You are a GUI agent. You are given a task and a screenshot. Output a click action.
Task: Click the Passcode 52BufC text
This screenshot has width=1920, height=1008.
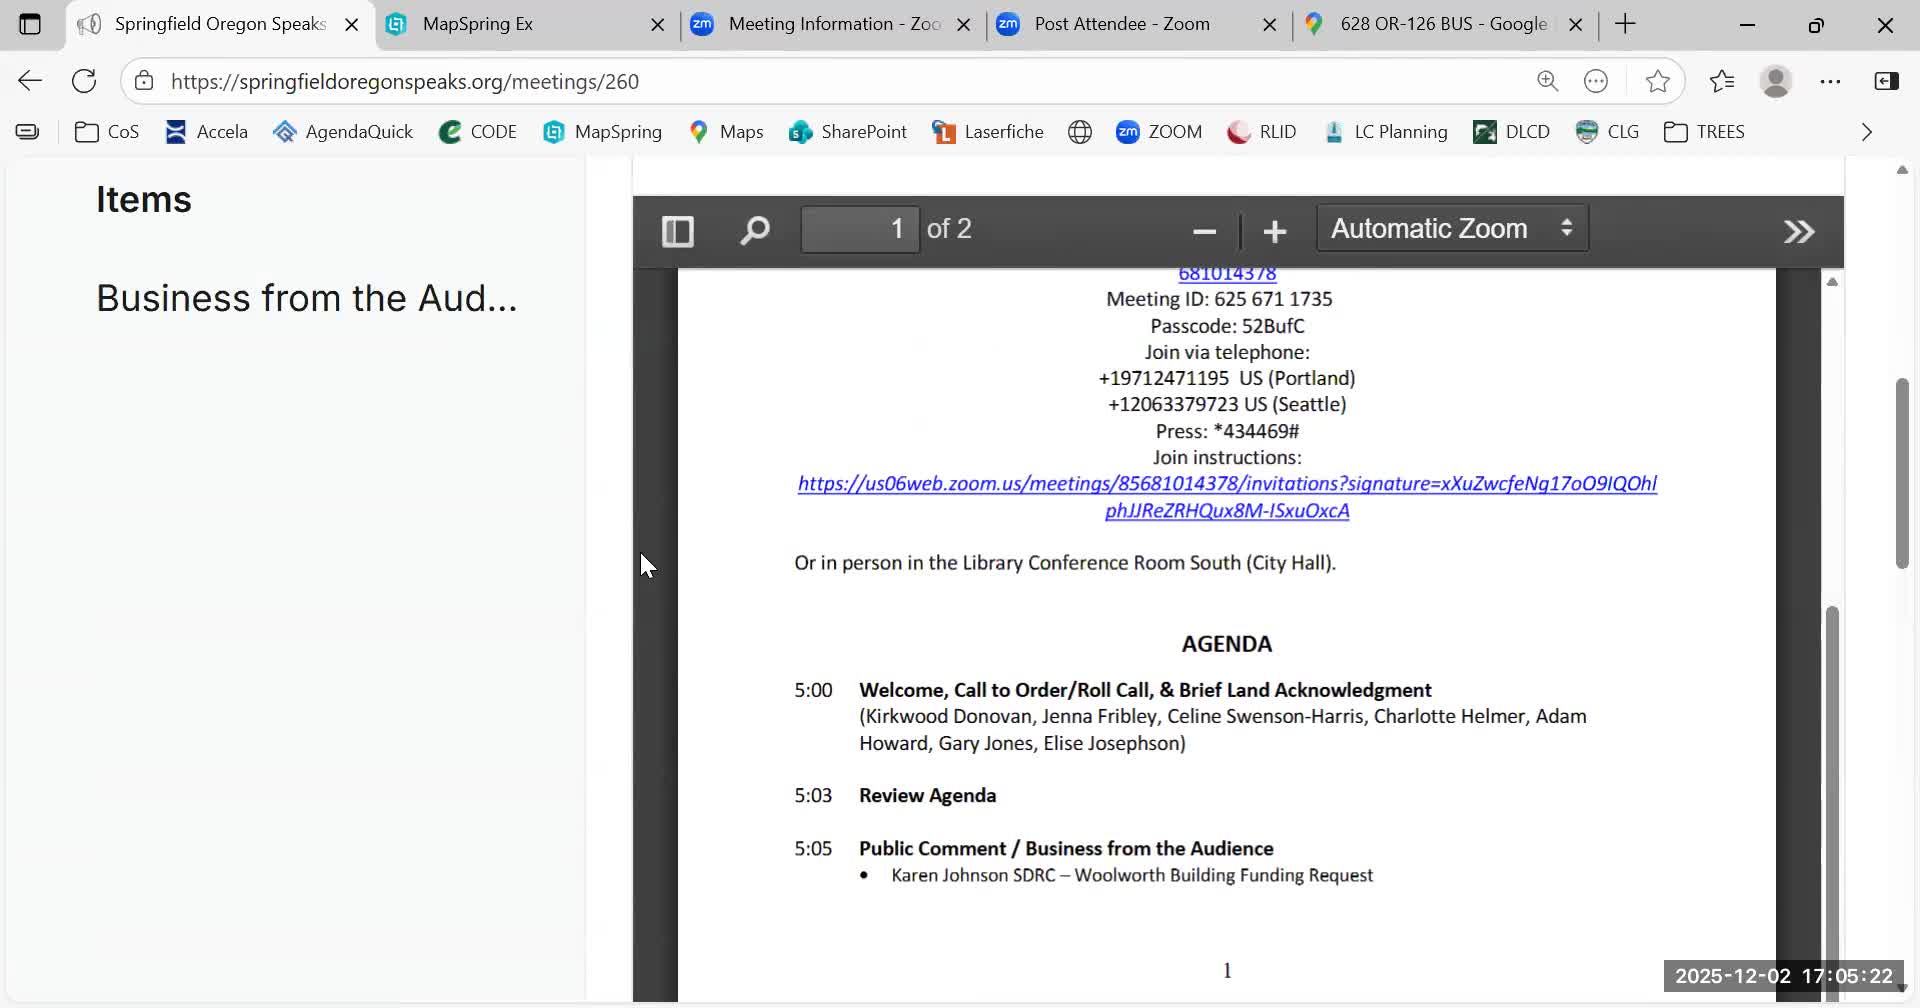pos(1227,326)
